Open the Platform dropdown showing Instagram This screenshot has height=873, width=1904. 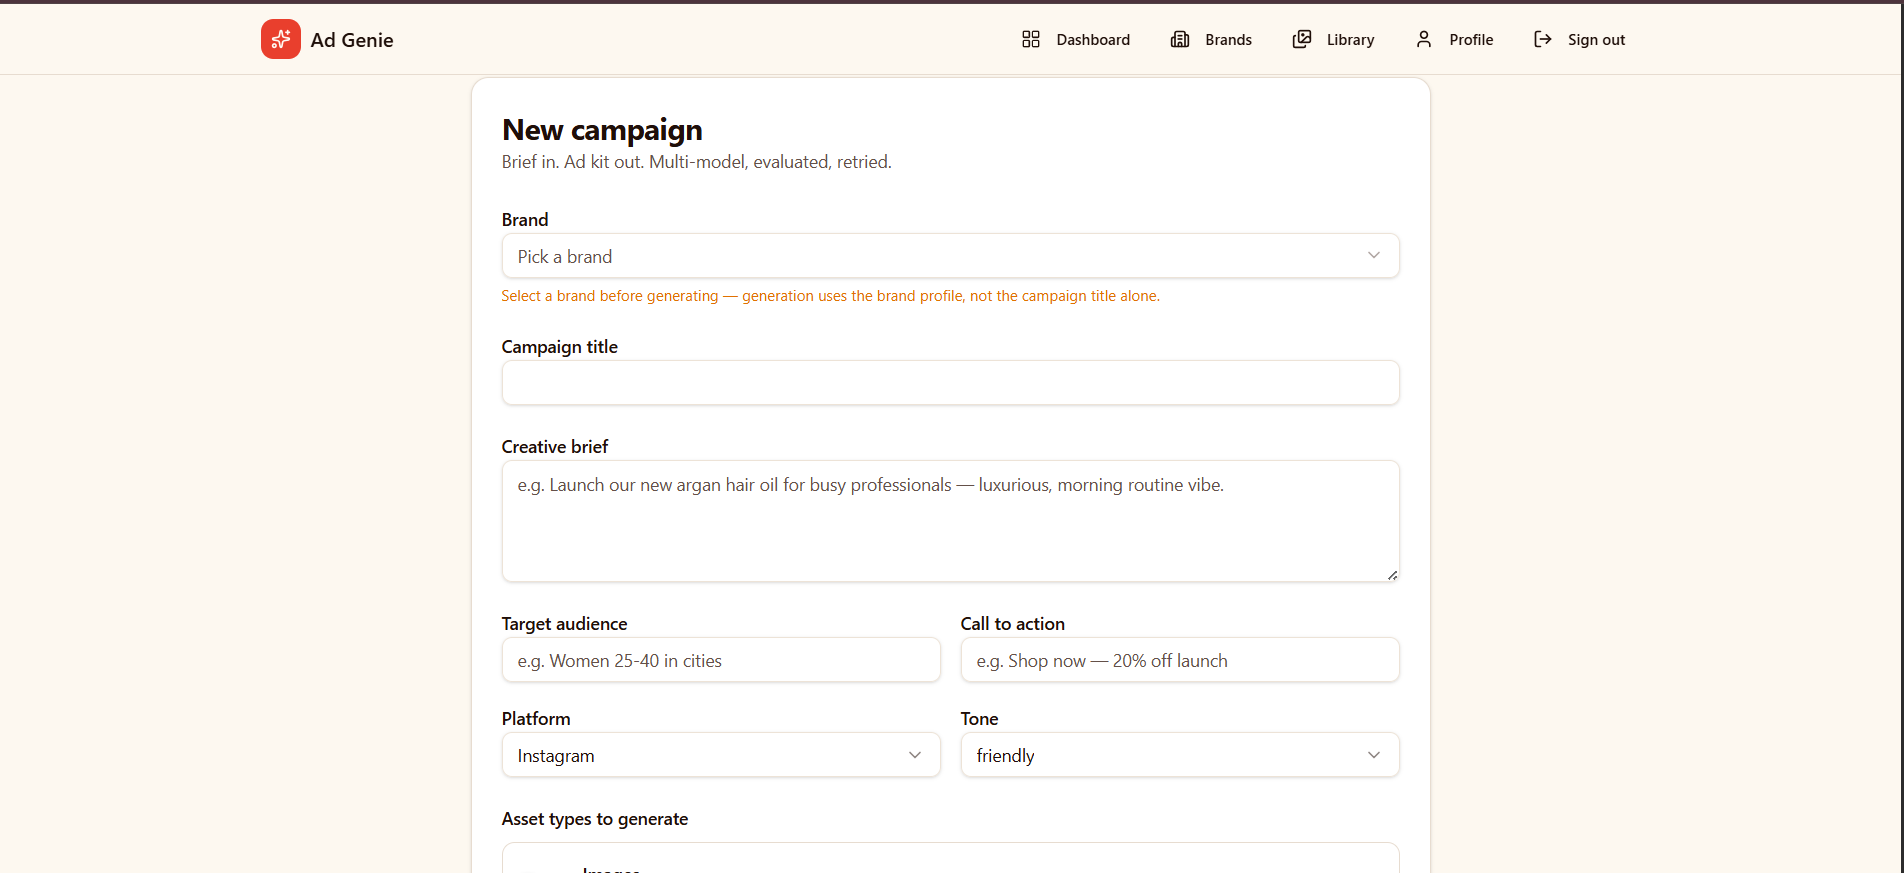[x=721, y=755]
